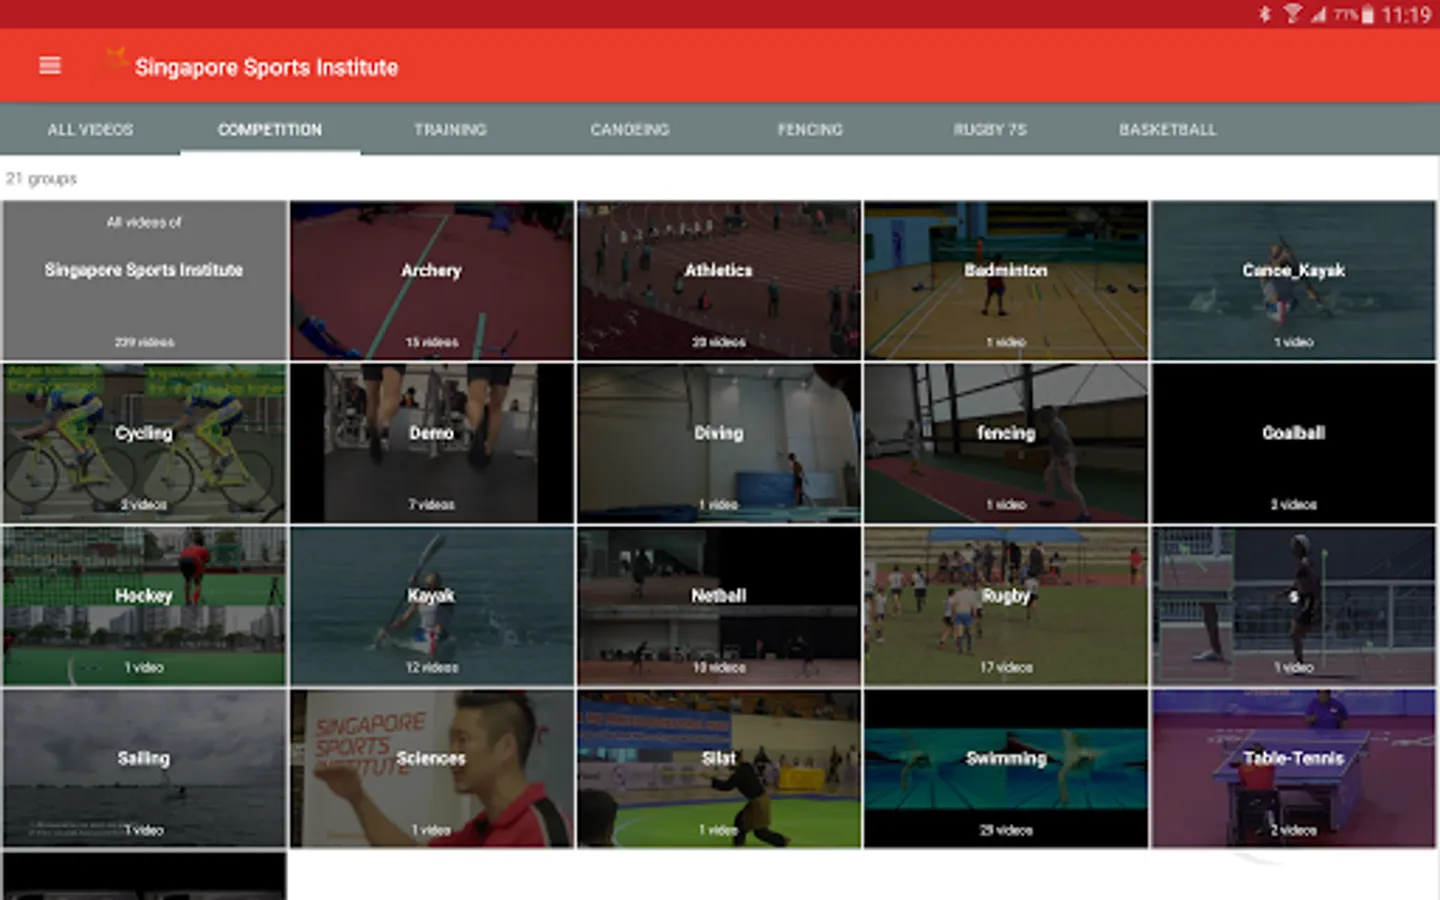Open the Netball video group

coord(719,606)
